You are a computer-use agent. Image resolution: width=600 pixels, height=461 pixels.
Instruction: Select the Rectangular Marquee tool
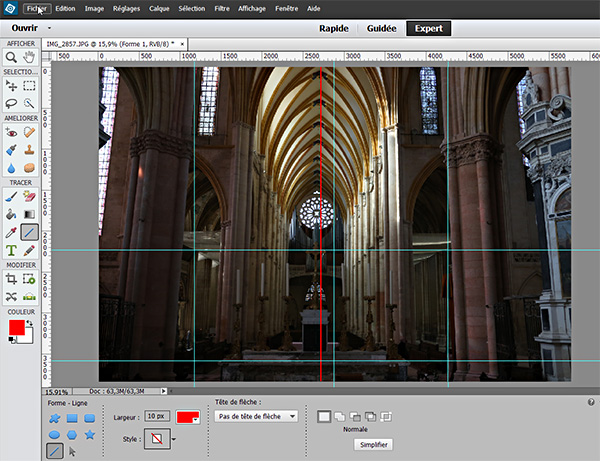point(29,85)
